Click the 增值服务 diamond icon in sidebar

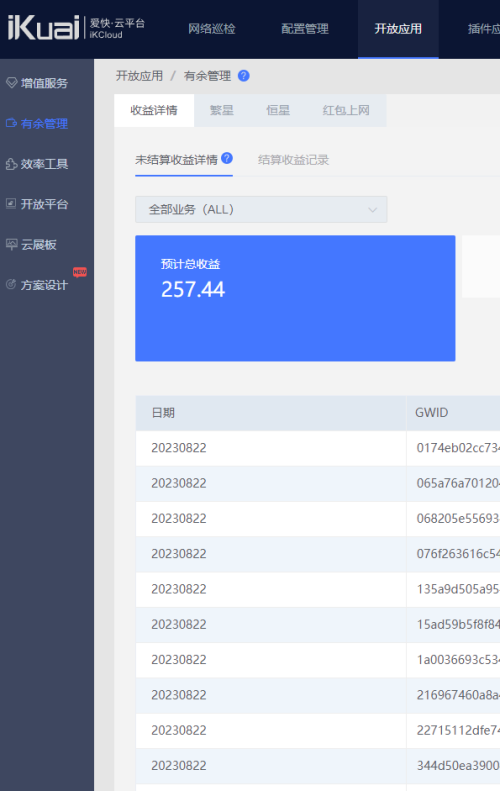[x=11, y=83]
